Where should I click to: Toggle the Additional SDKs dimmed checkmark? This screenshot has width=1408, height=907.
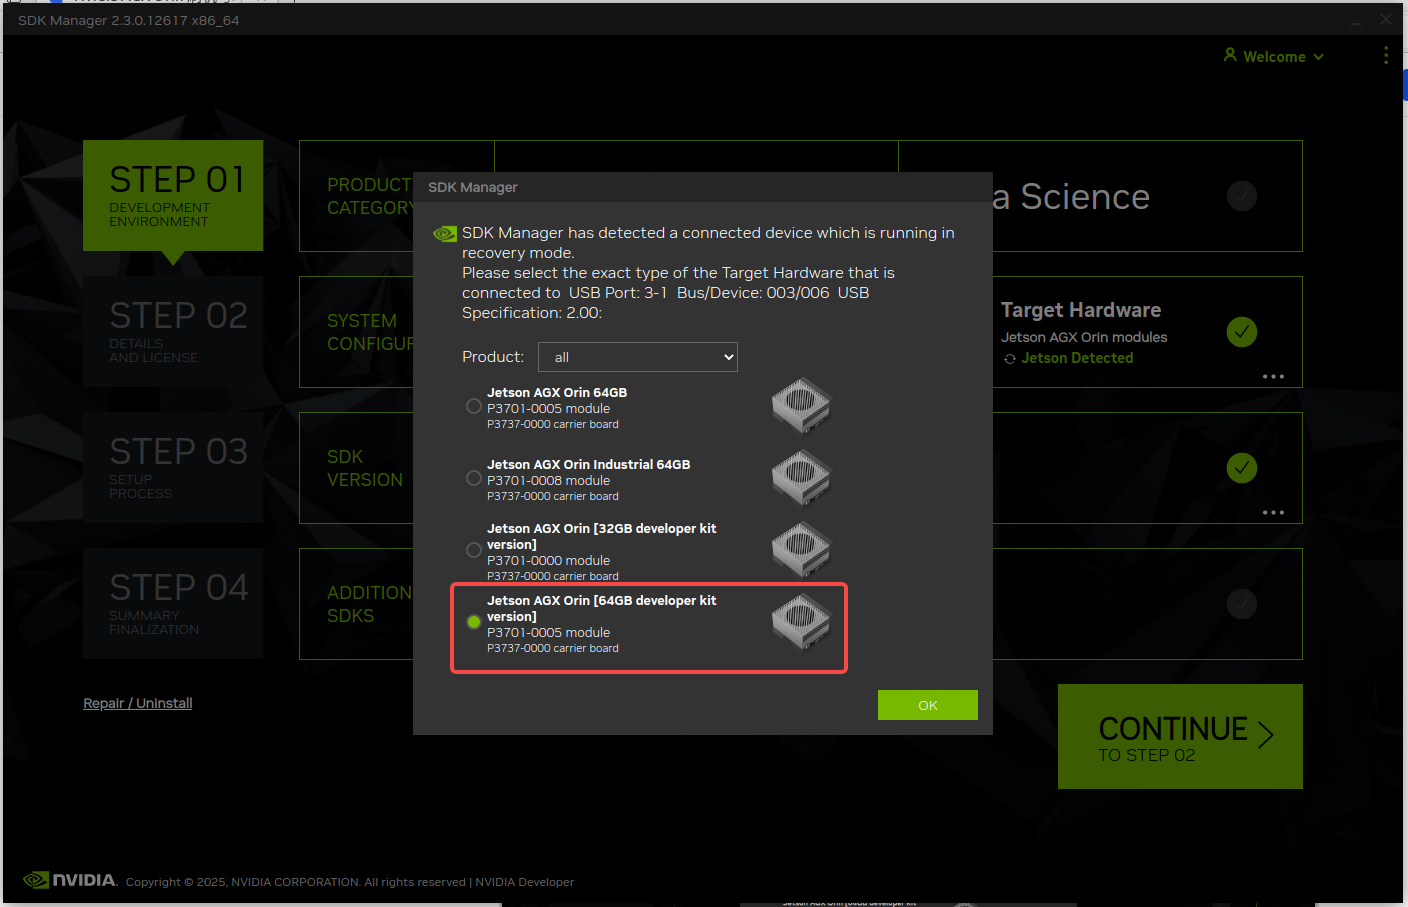point(1242,604)
